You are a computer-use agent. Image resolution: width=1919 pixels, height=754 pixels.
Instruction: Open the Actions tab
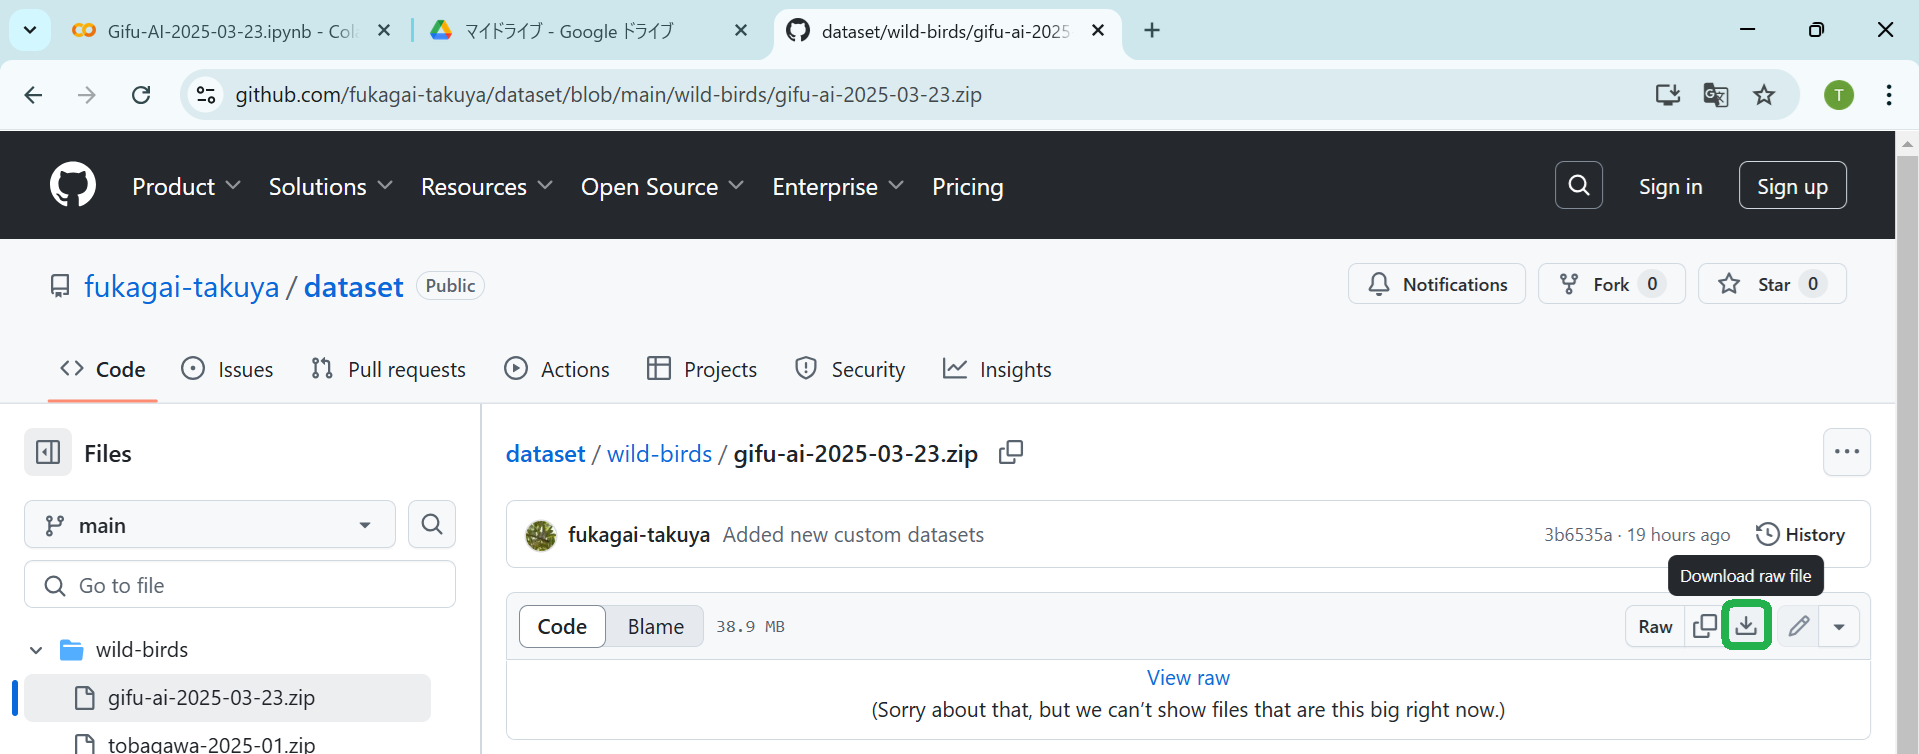click(x=557, y=369)
